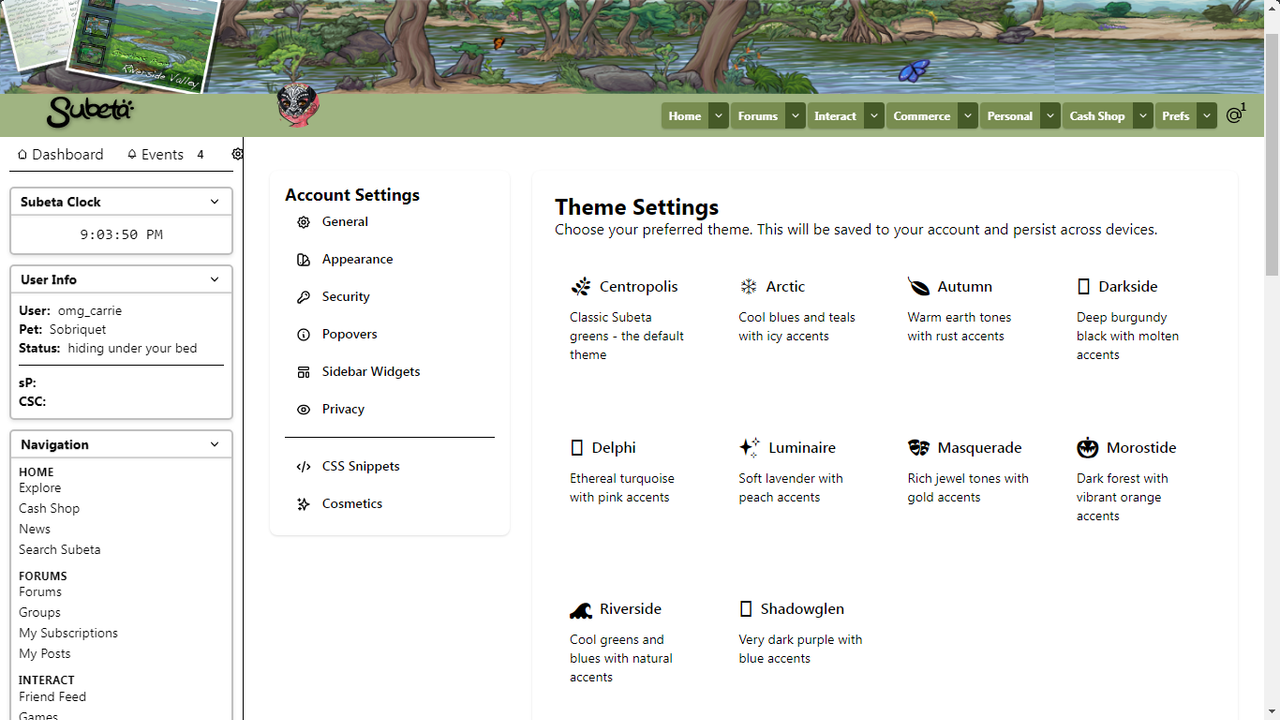
Task: Open the Search Subeta link
Action: (x=59, y=550)
